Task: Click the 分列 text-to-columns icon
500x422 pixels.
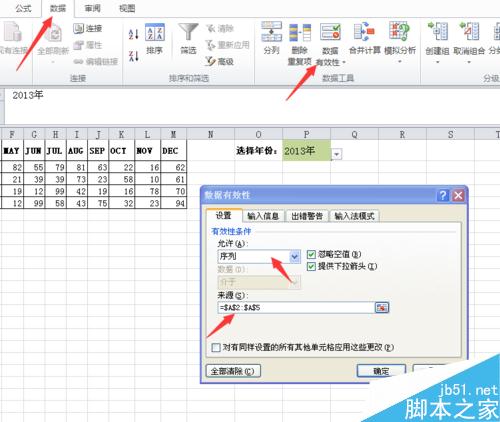Action: click(272, 32)
